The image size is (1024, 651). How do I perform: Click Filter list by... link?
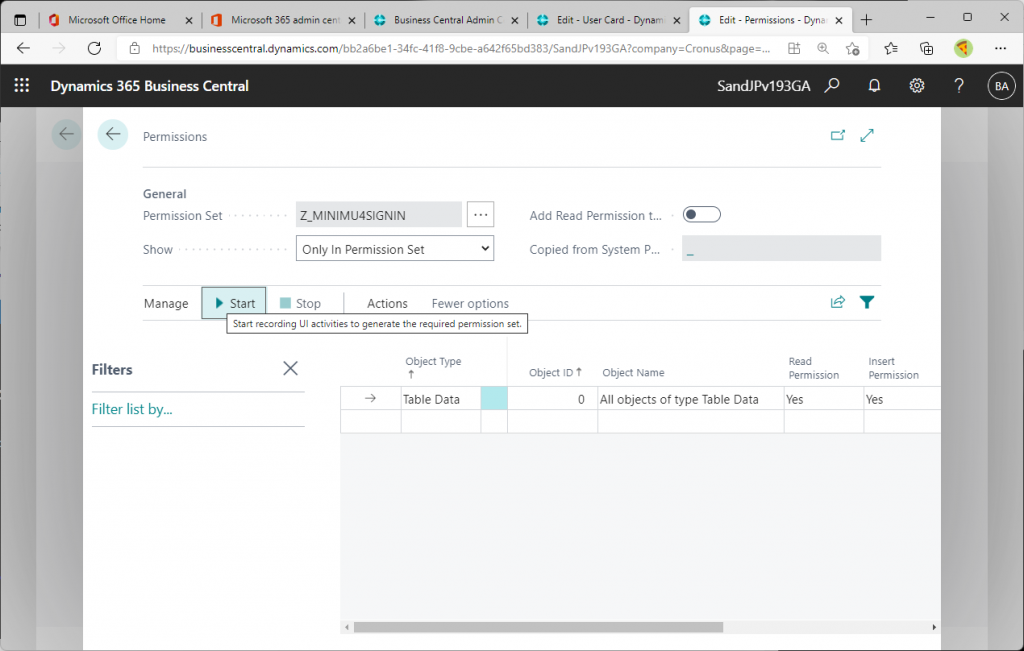point(132,409)
